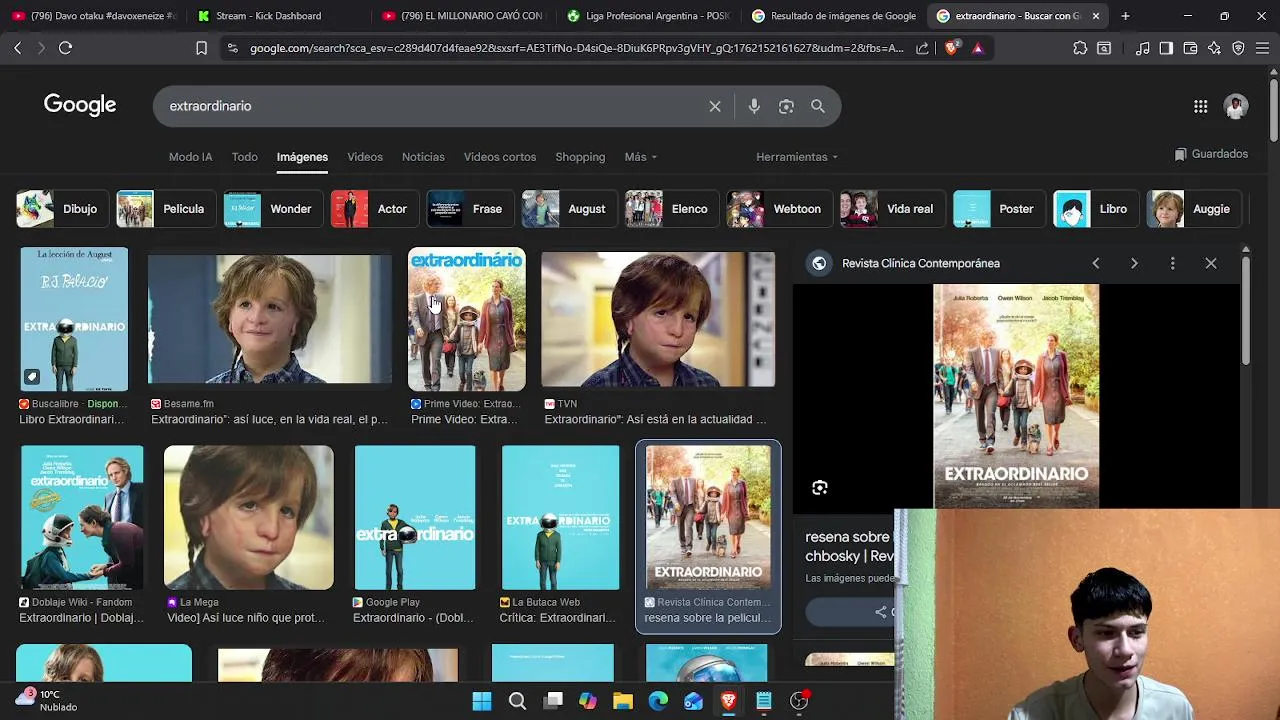Filter by Libro chip

click(1094, 209)
